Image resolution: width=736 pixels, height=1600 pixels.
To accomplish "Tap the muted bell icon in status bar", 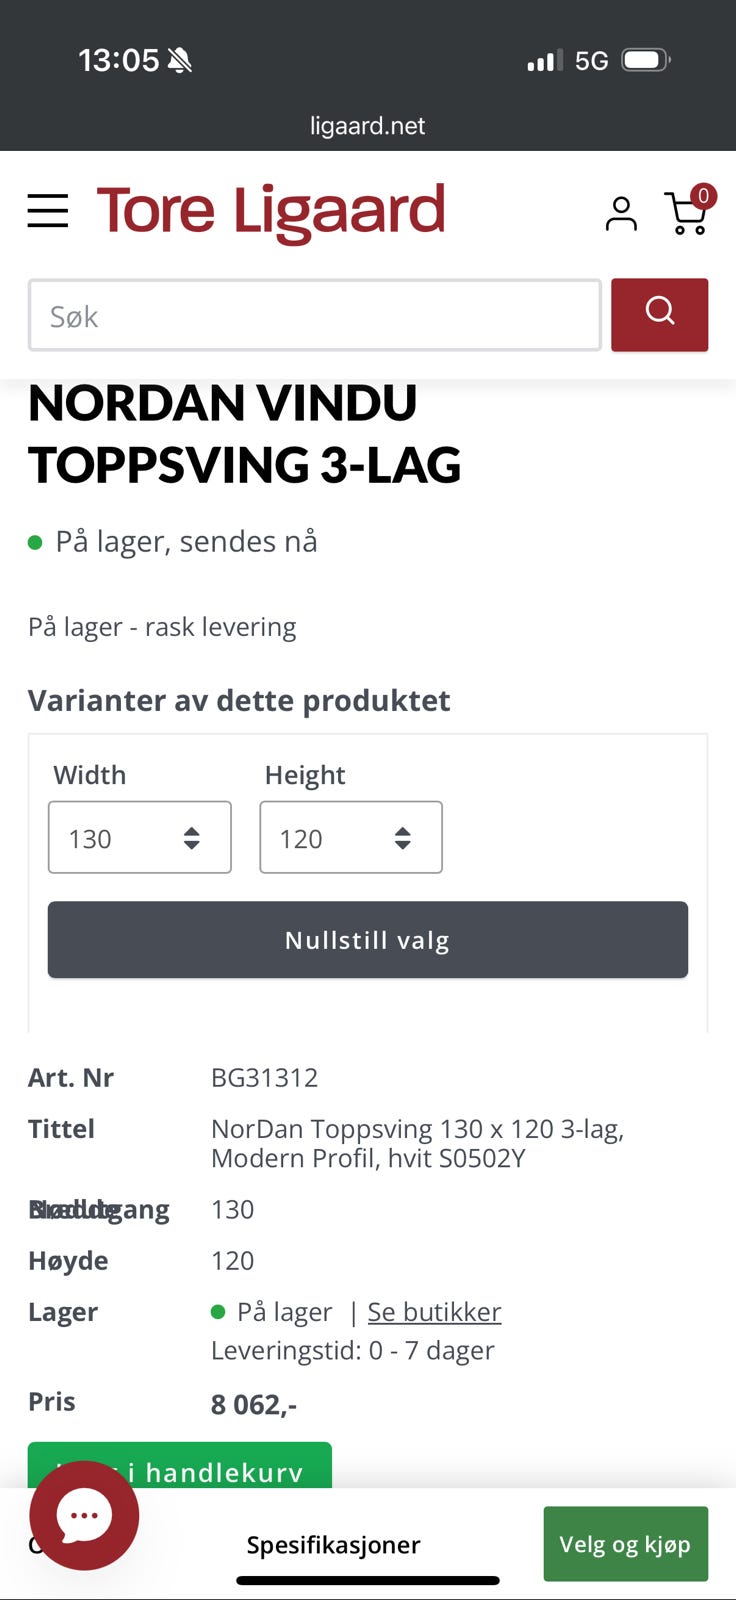I will coord(180,61).
